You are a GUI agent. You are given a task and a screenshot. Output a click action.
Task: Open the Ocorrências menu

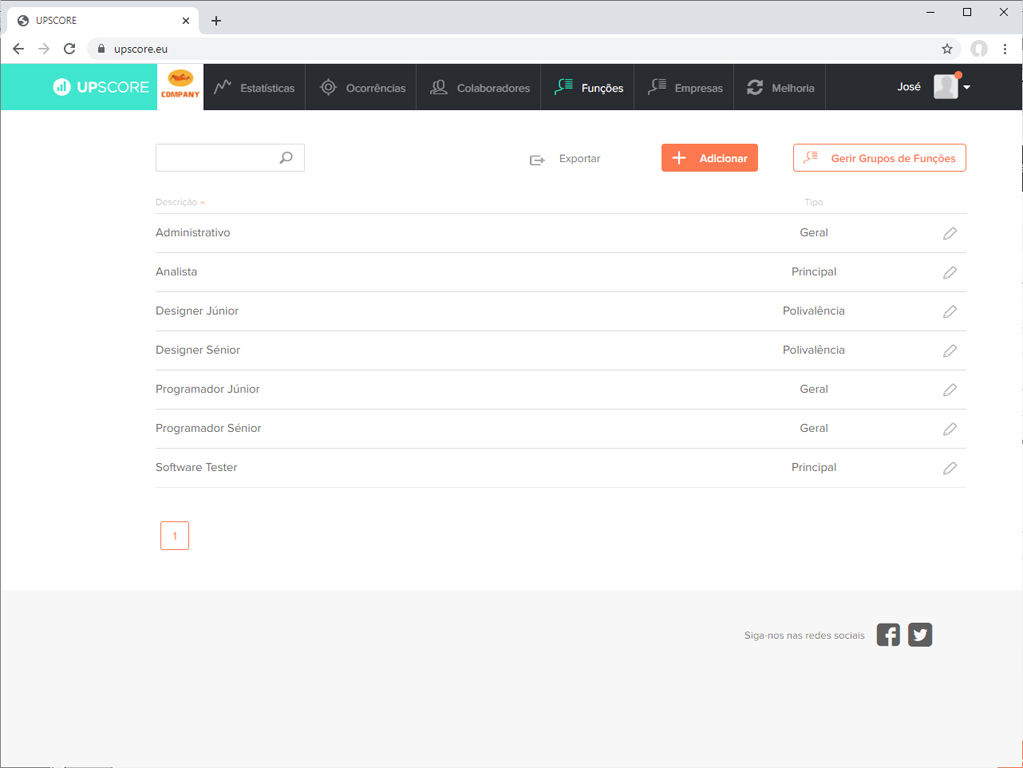click(362, 87)
